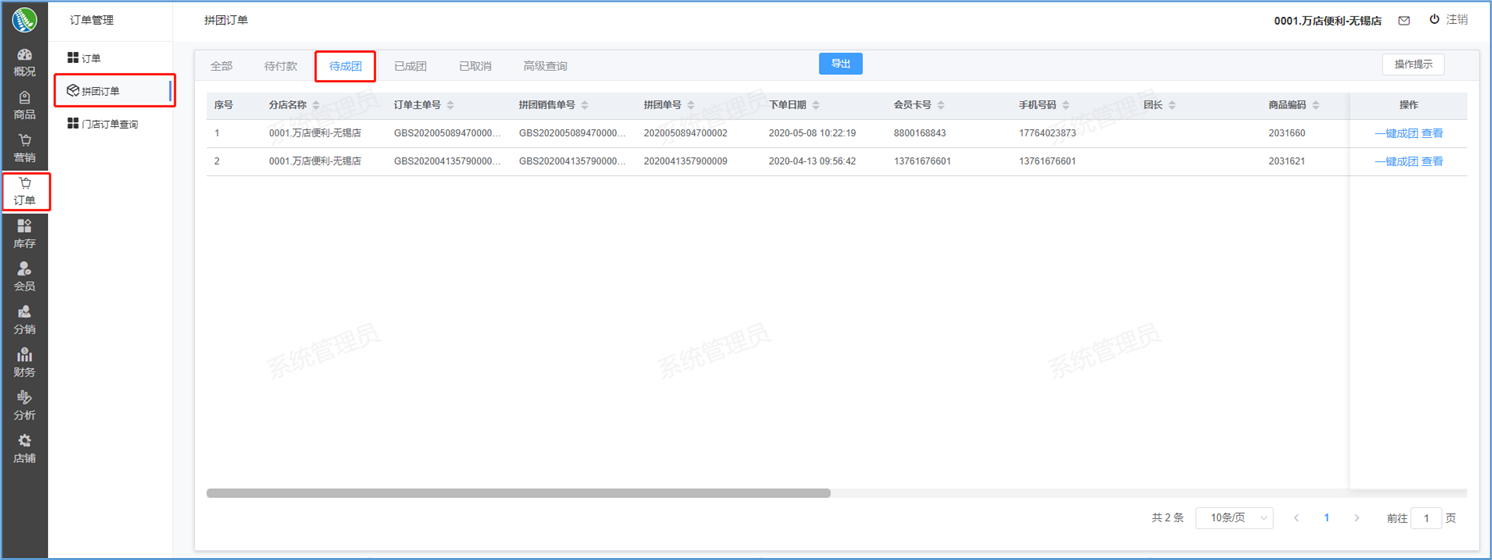This screenshot has width=1492, height=560.
Task: Expand the 10条/页 page size dropdown
Action: click(x=1234, y=518)
